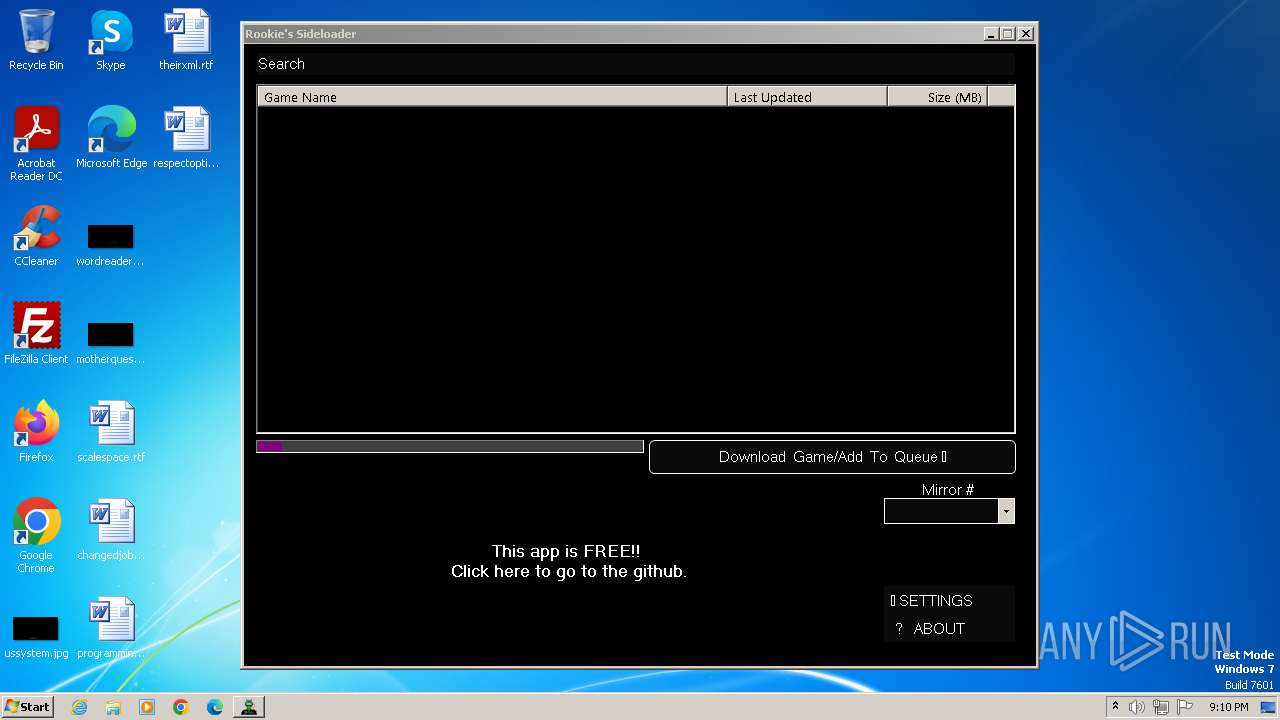Click the Search field in Sideloader
The width and height of the screenshot is (1280, 720).
click(x=635, y=63)
